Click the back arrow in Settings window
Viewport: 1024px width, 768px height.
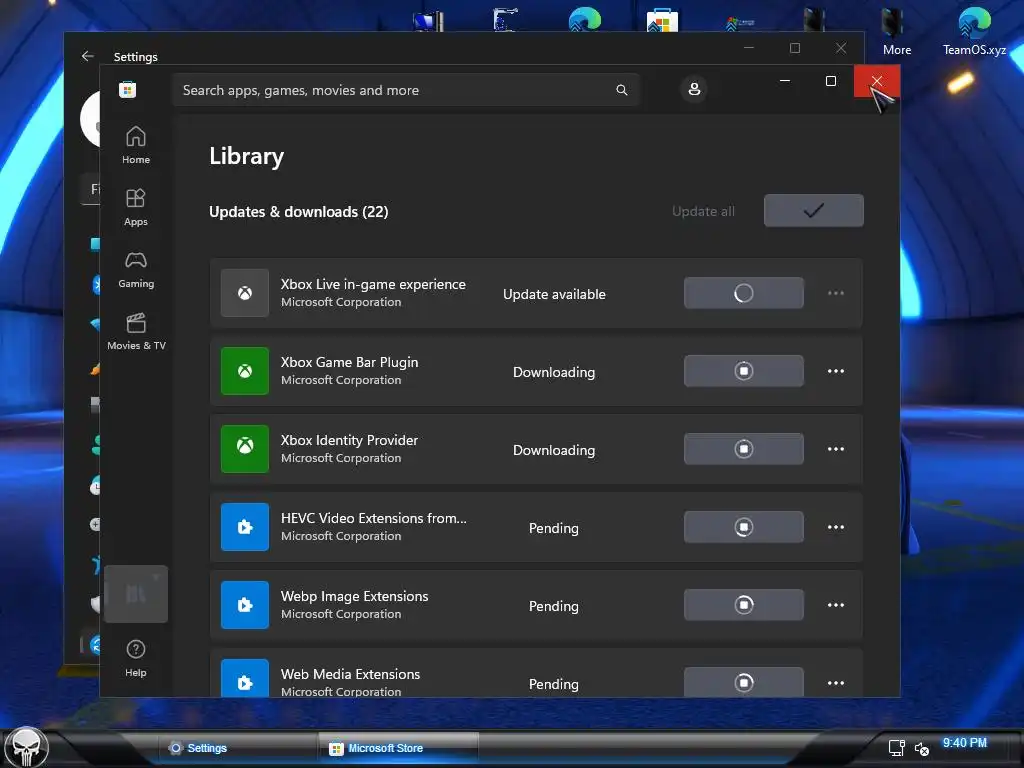point(88,56)
